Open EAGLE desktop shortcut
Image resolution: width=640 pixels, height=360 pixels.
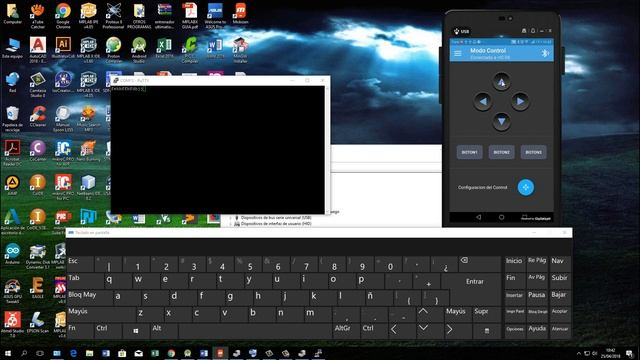[x=38, y=288]
